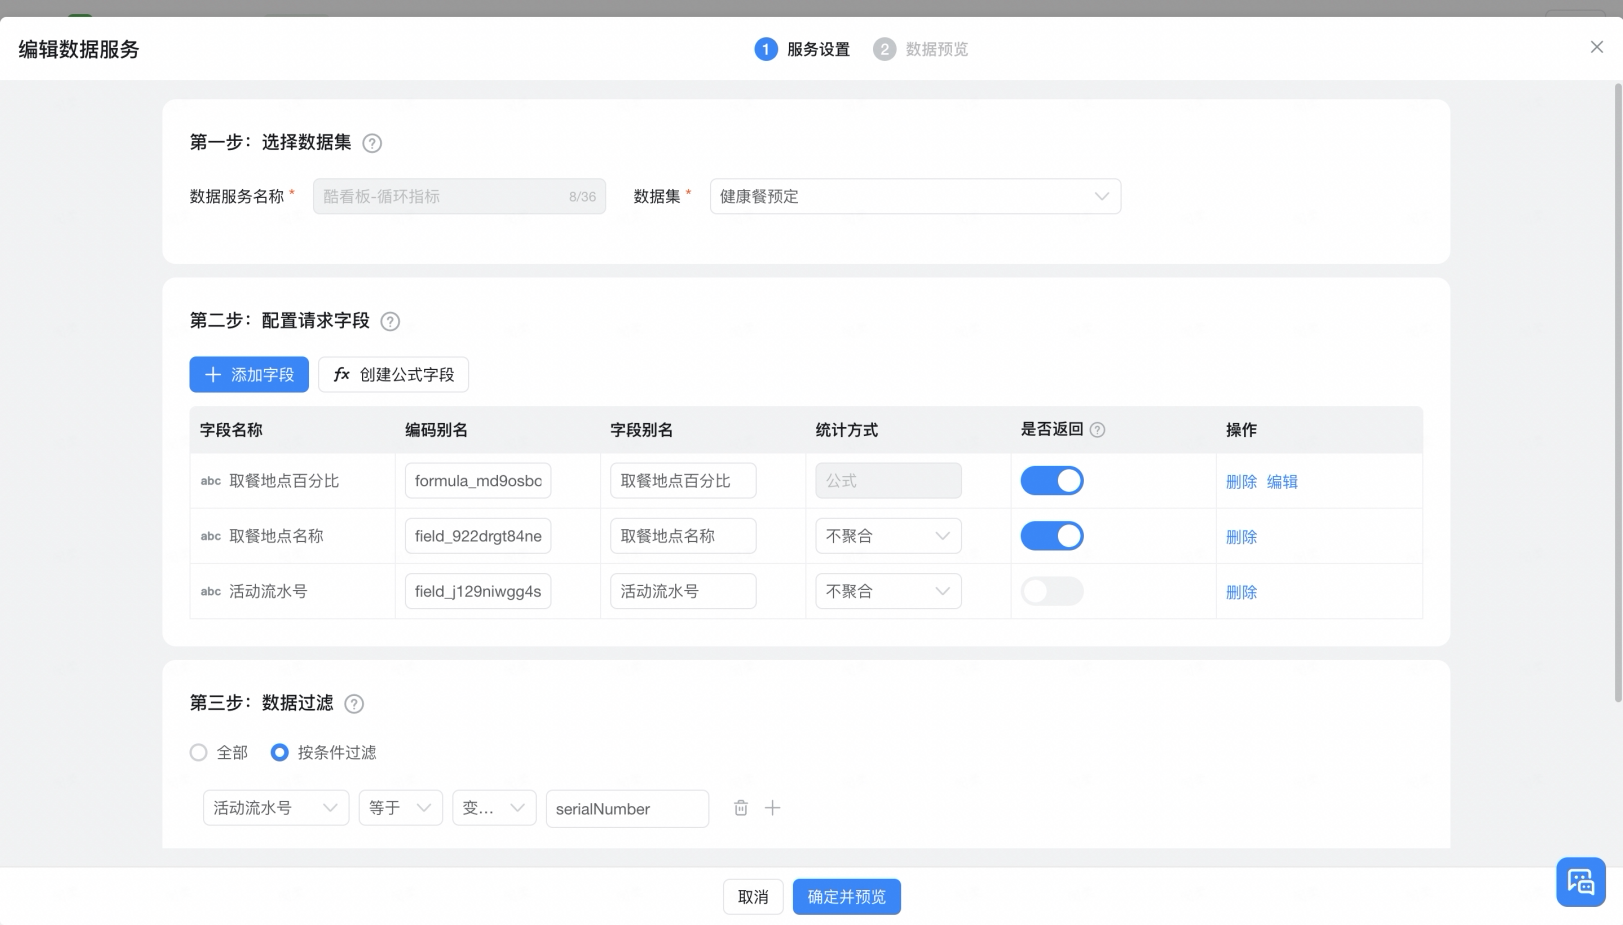1623x925 pixels.
Task: Click help icon beside 第二步 配置请求字段
Action: pos(391,321)
